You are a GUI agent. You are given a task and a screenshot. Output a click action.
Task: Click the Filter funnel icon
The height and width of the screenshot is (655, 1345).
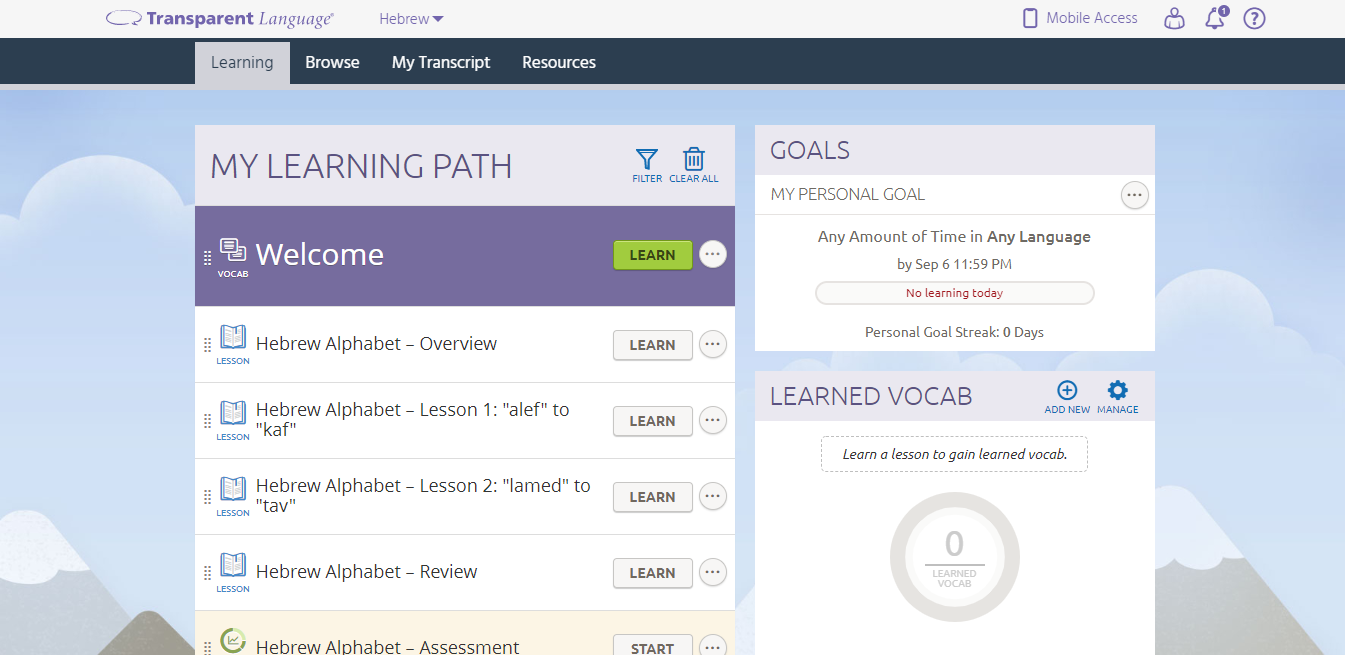tap(647, 159)
